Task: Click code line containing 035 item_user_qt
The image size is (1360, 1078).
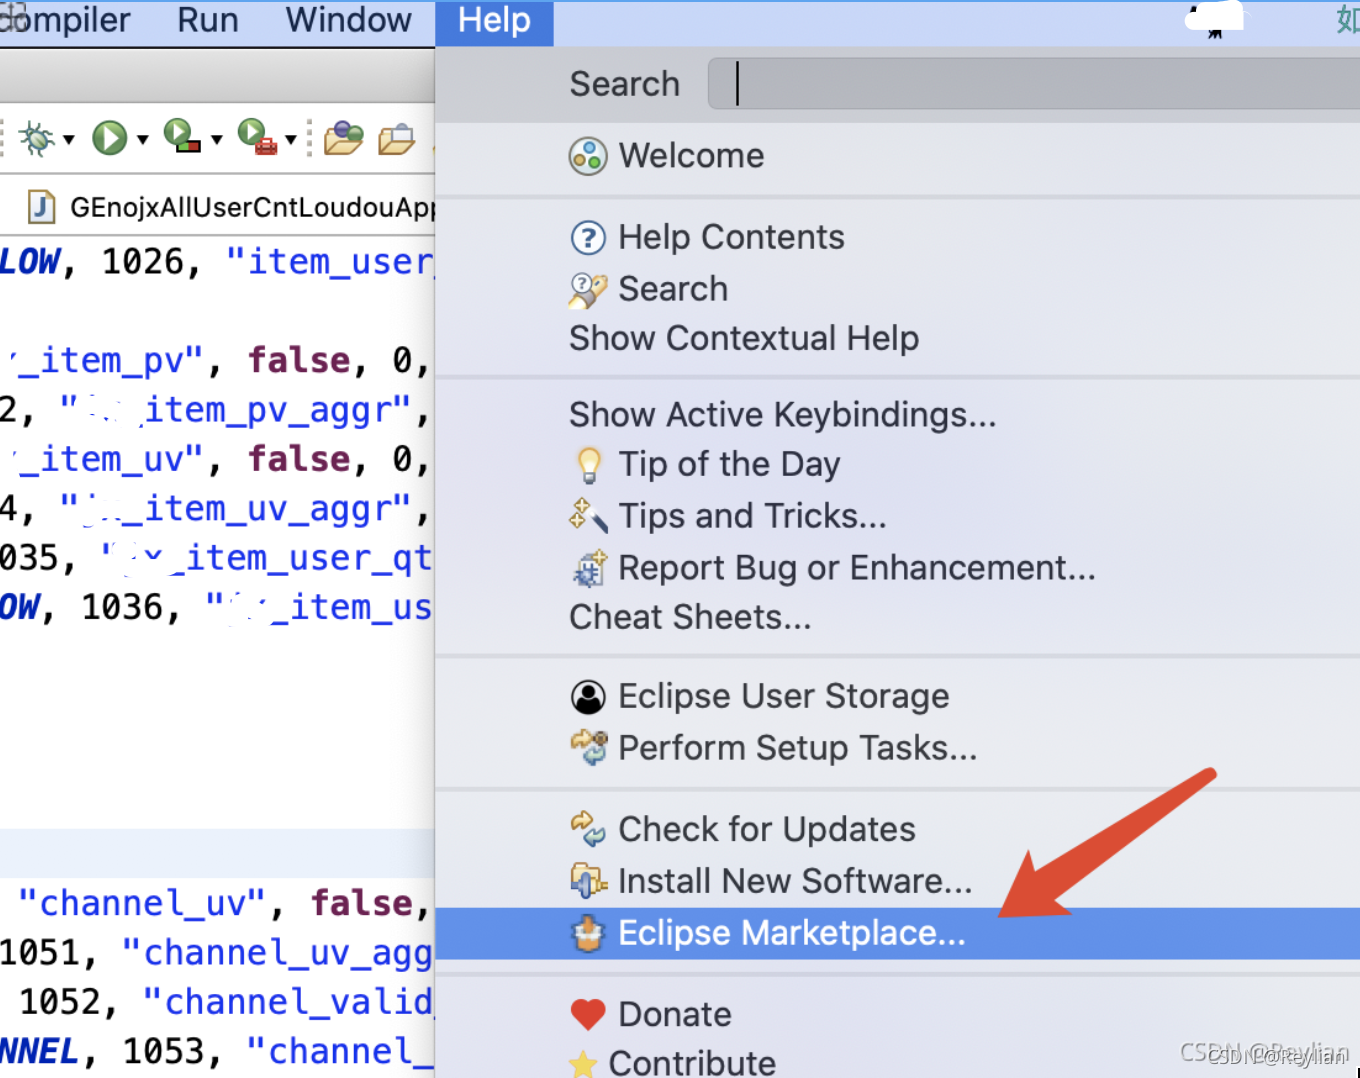Action: click(x=217, y=558)
